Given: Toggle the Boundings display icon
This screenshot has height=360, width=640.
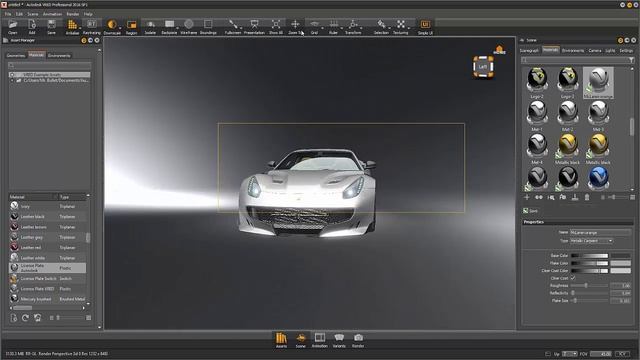Looking at the screenshot, I should [x=208, y=24].
